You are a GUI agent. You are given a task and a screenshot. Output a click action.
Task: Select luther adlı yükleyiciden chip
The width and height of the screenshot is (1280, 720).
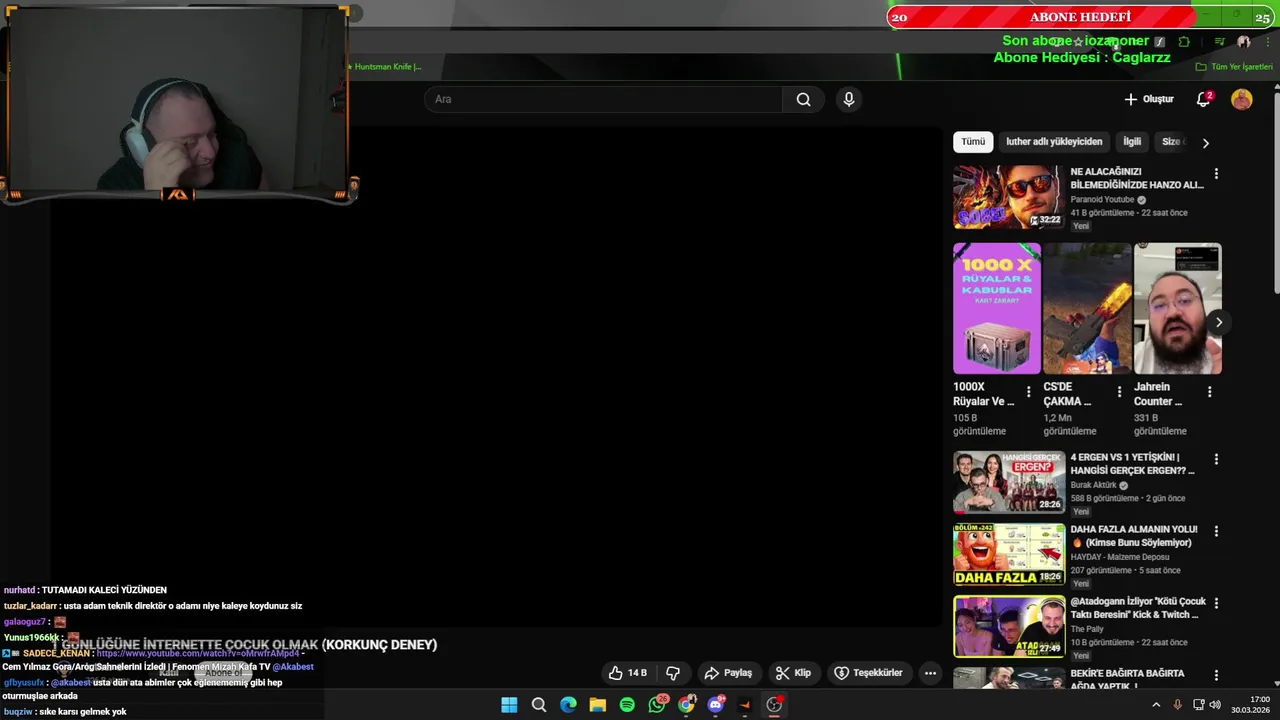click(x=1054, y=142)
